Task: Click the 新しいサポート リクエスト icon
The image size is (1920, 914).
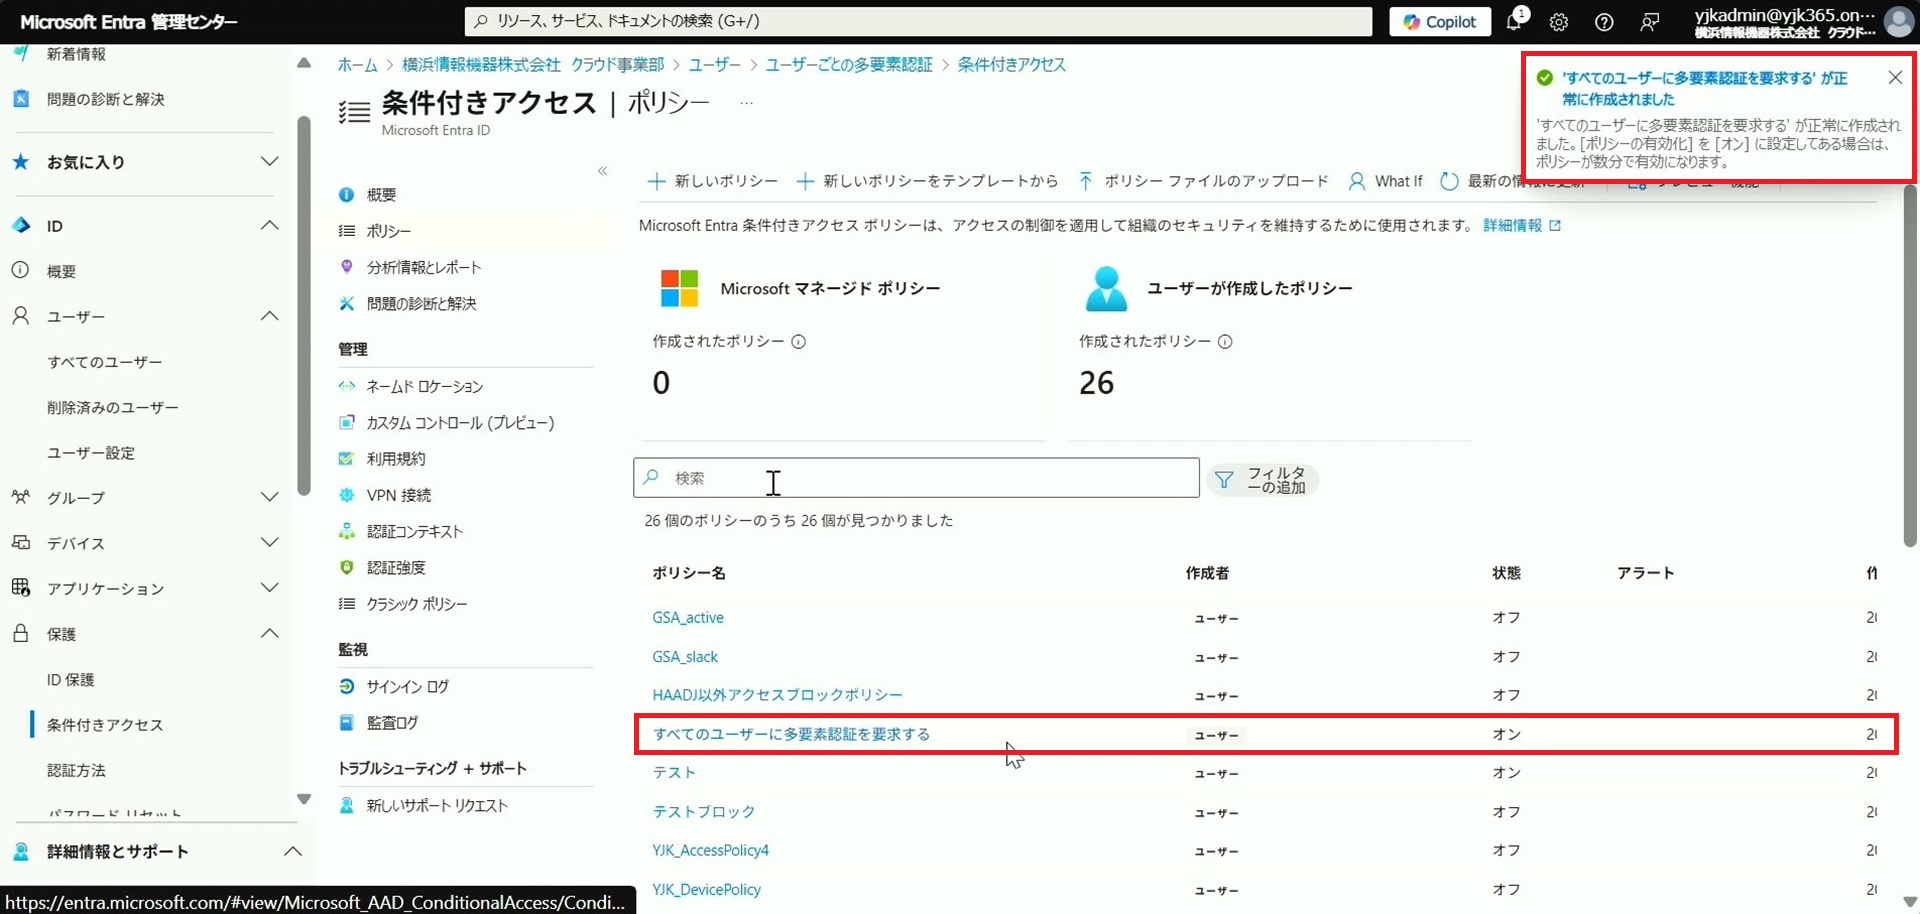Action: coord(347,805)
